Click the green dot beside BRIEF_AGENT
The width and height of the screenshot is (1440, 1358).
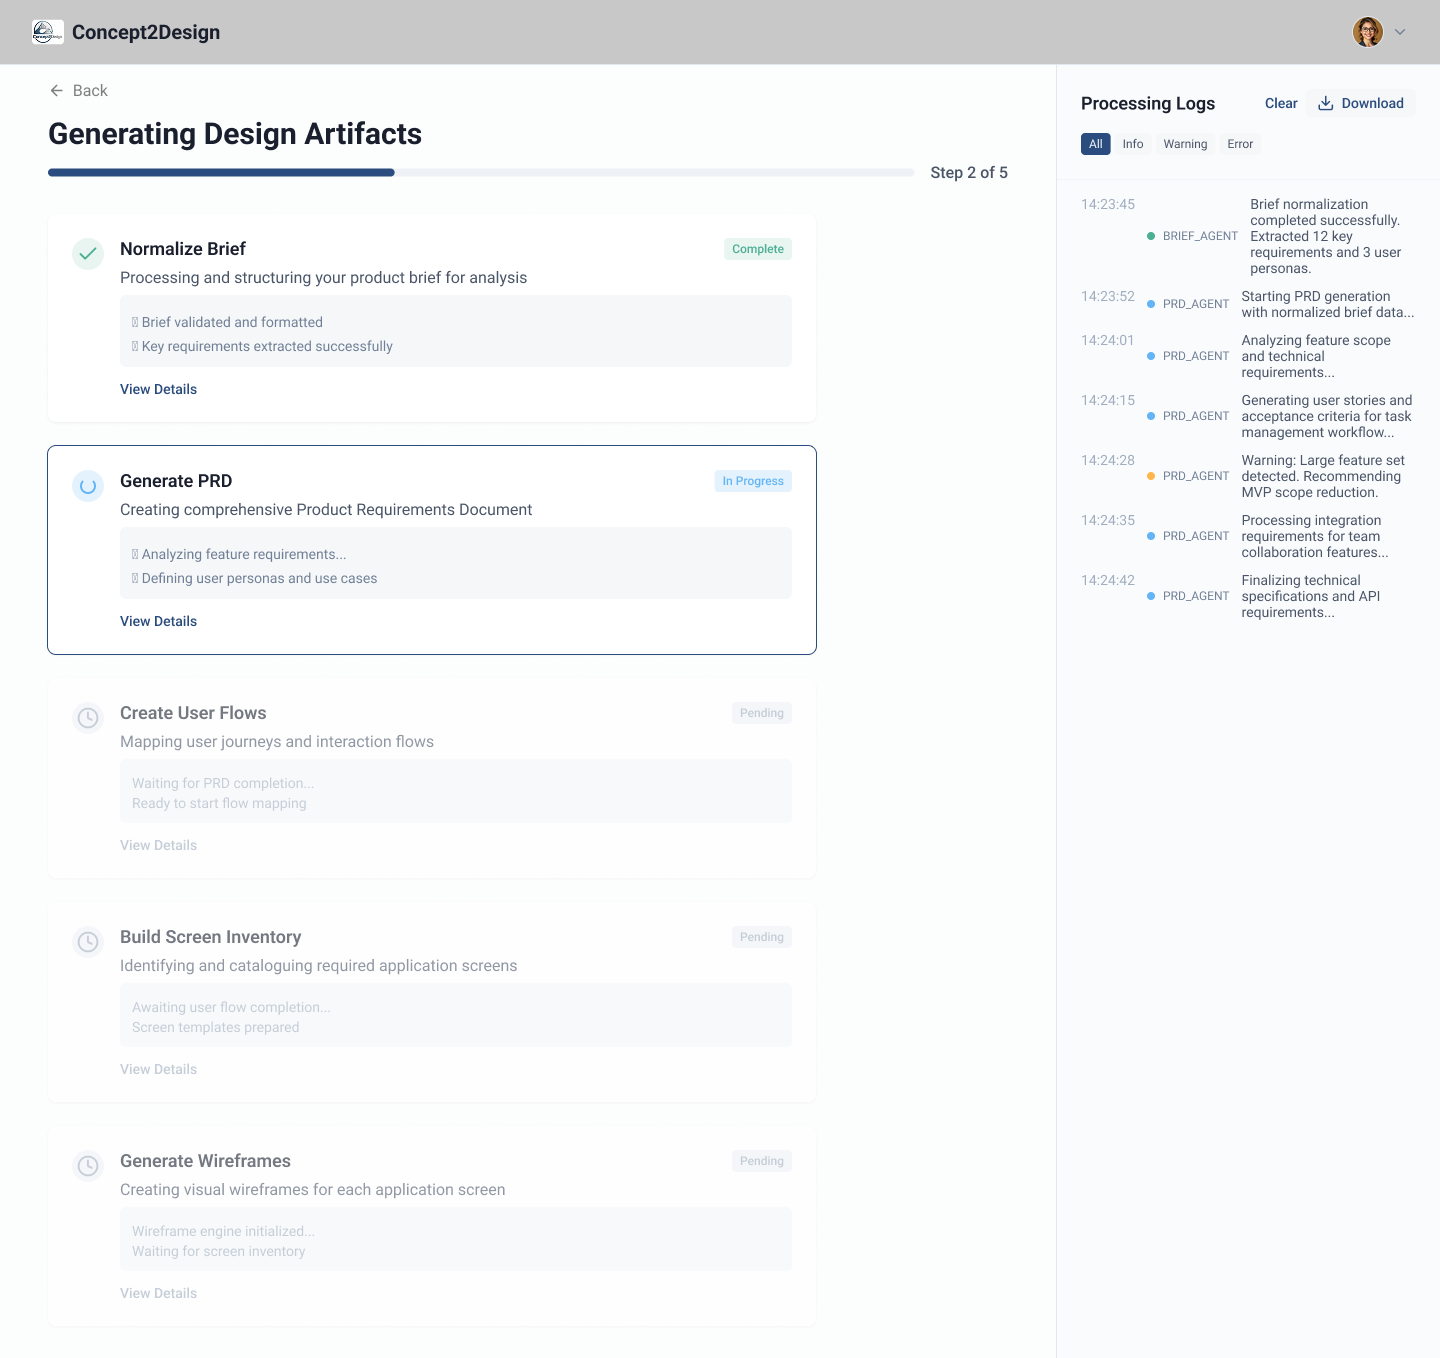pyautogui.click(x=1151, y=236)
